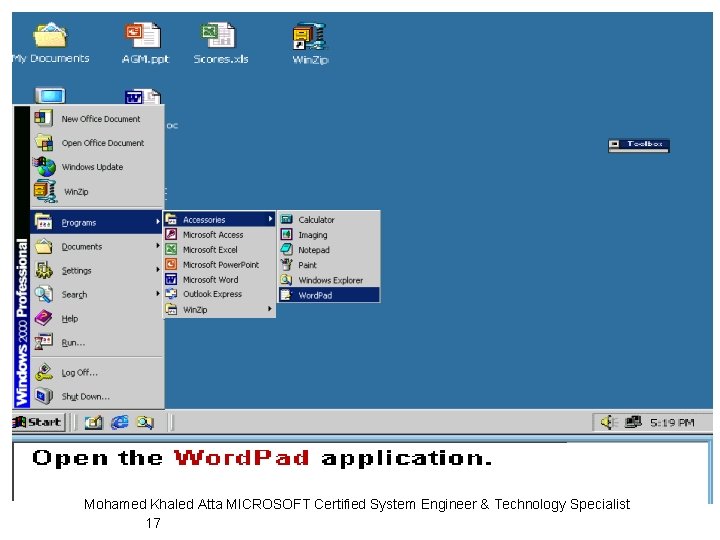The width and height of the screenshot is (720, 540).
Task: Expand the Accessories submenu arrow
Action: [270, 219]
